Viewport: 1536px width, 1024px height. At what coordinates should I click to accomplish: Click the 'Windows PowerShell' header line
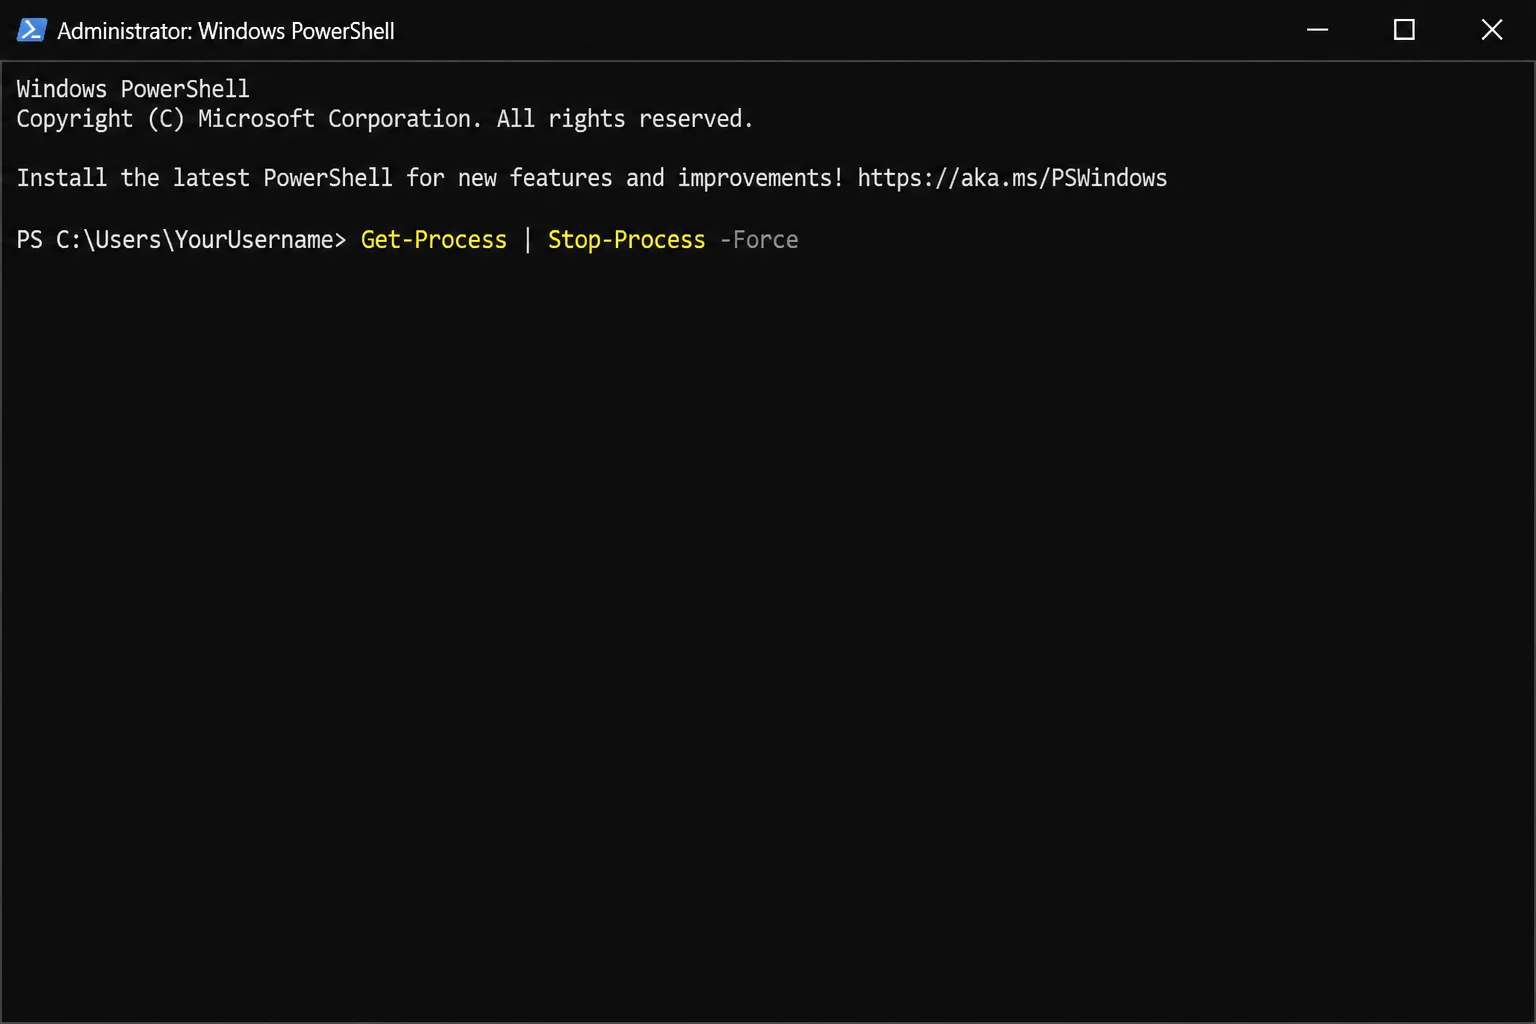133,89
